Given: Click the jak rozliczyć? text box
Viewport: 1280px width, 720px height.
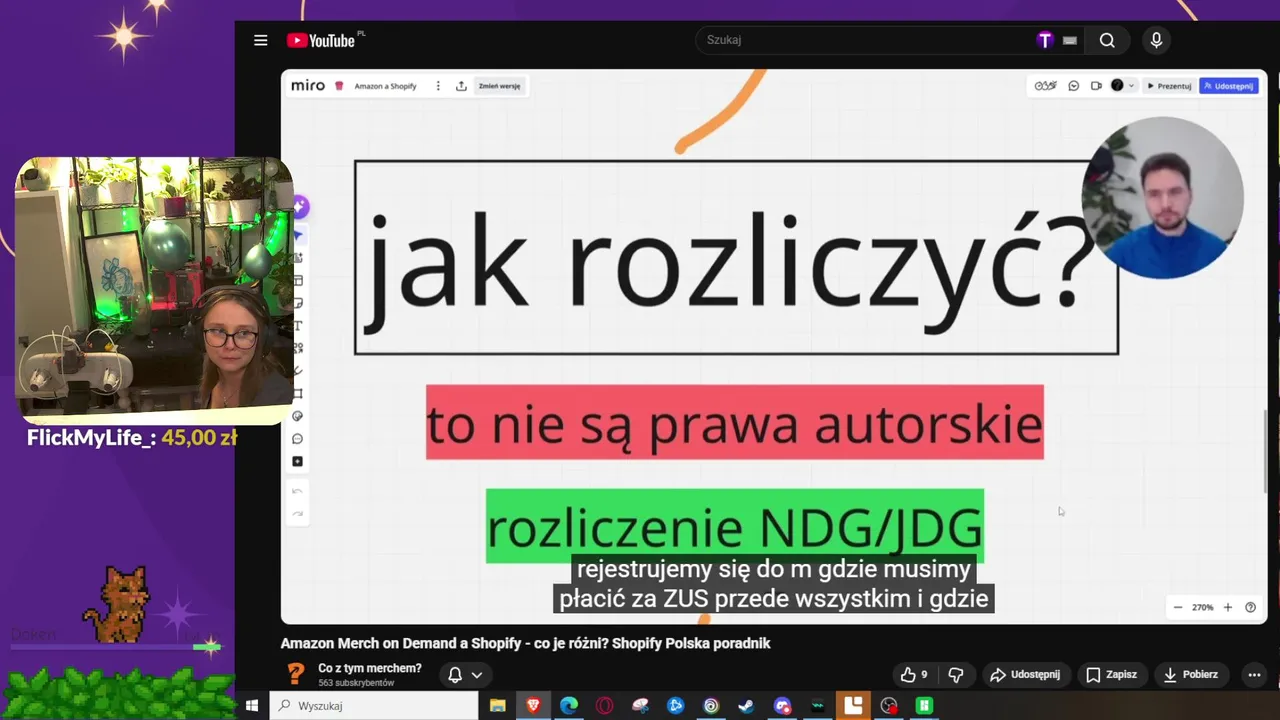Looking at the screenshot, I should tap(736, 258).
